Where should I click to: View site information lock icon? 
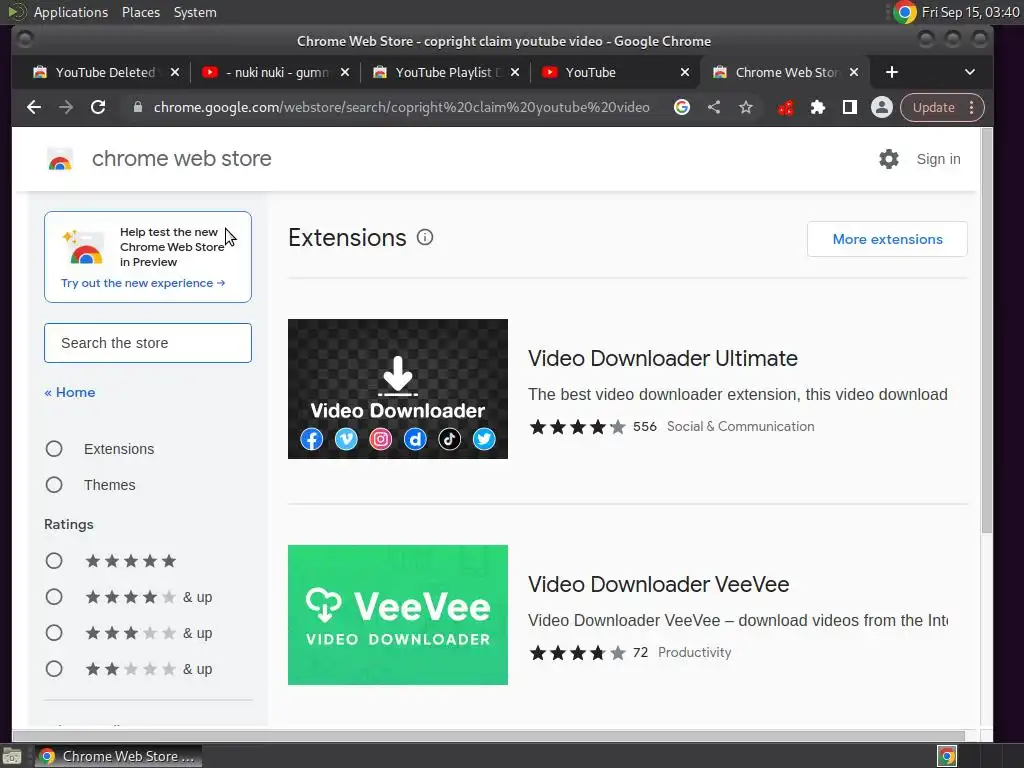point(138,107)
